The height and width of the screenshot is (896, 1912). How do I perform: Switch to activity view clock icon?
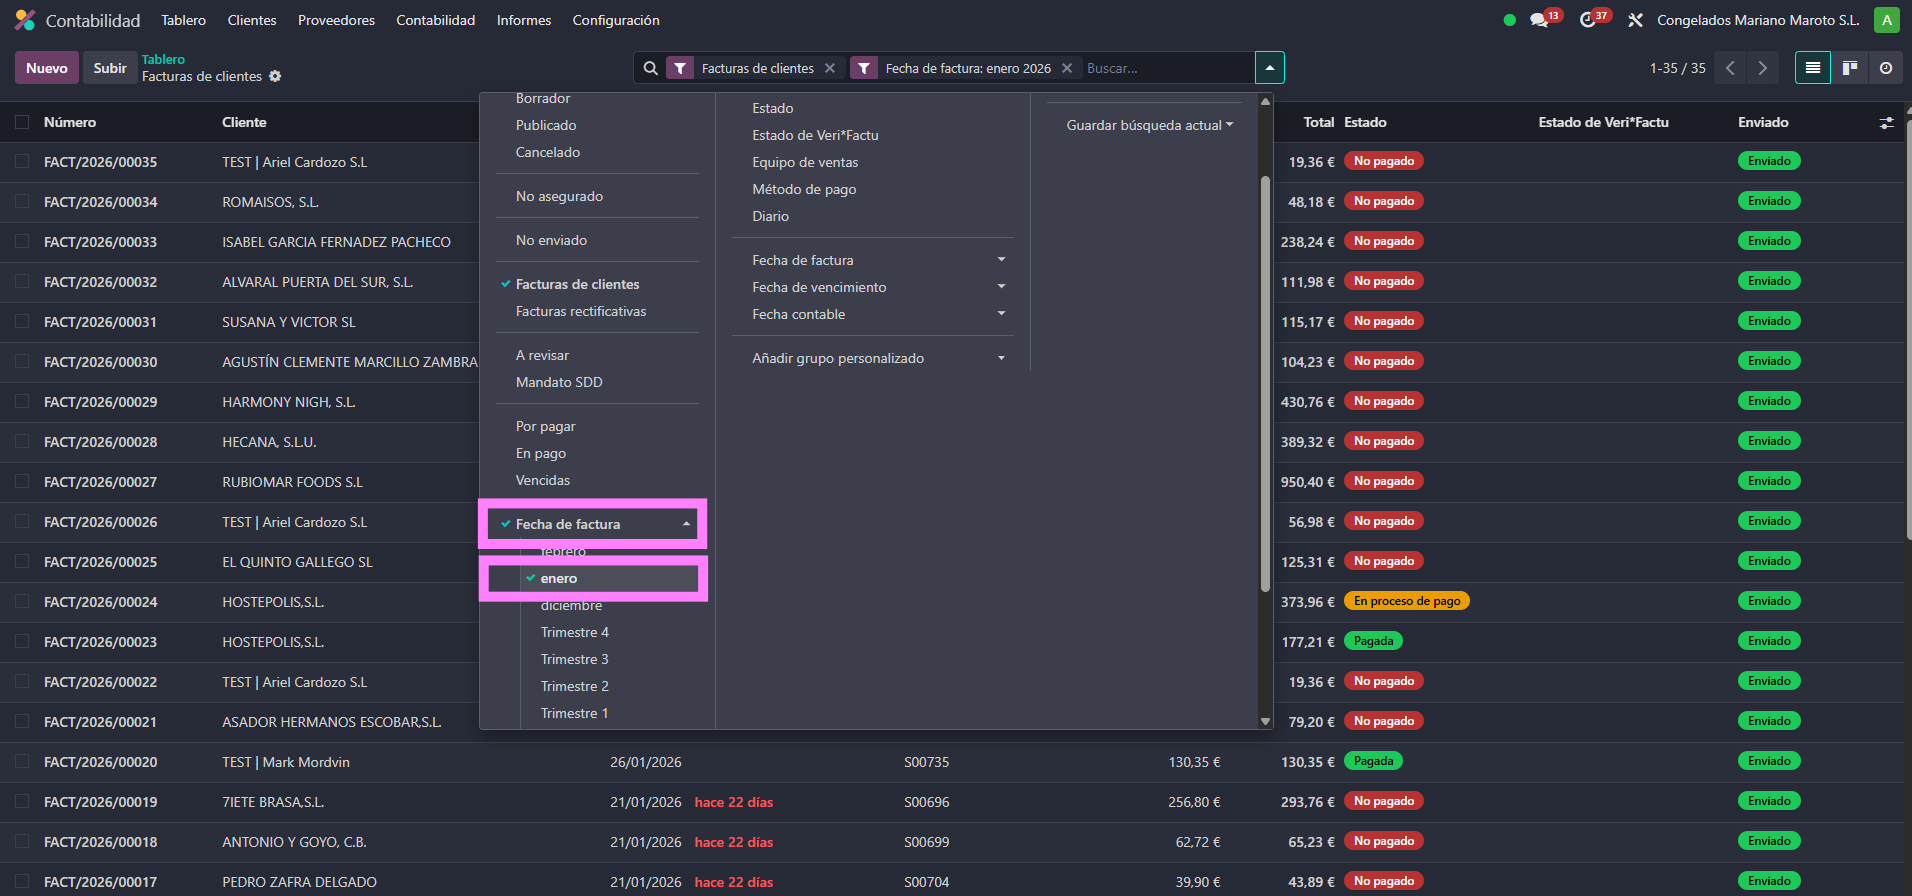1886,68
